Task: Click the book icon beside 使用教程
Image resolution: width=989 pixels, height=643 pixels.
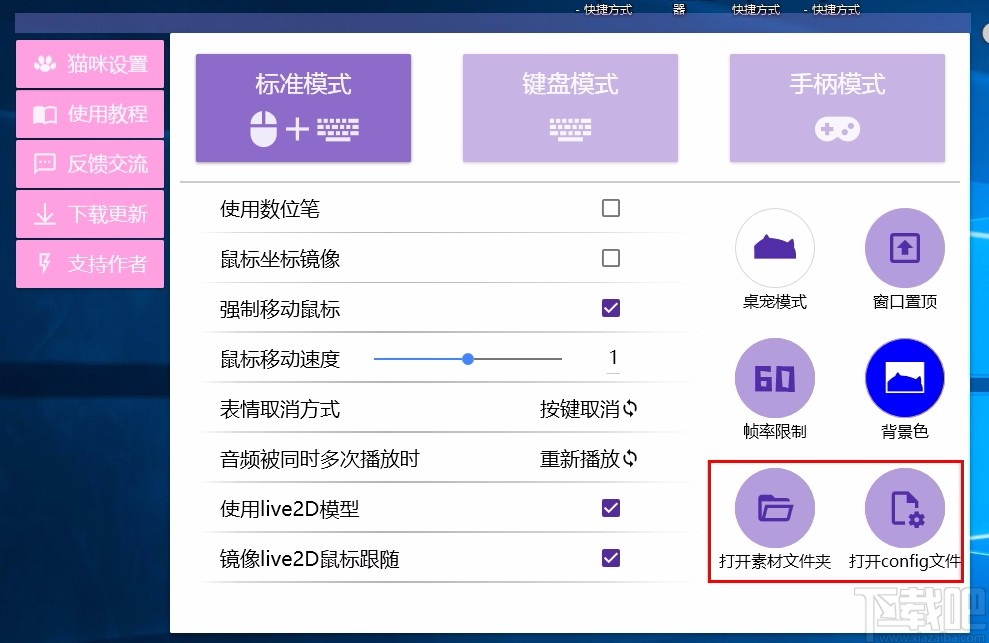Action: [x=45, y=114]
